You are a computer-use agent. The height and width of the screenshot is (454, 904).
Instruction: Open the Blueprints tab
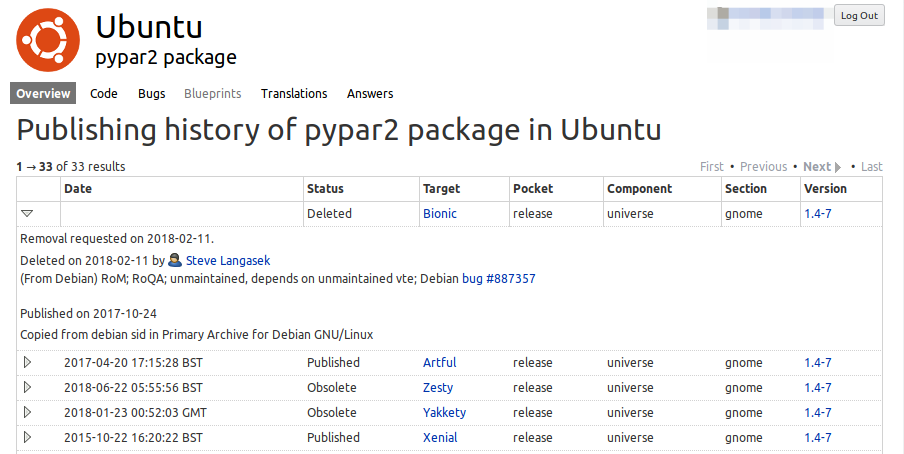pos(213,93)
